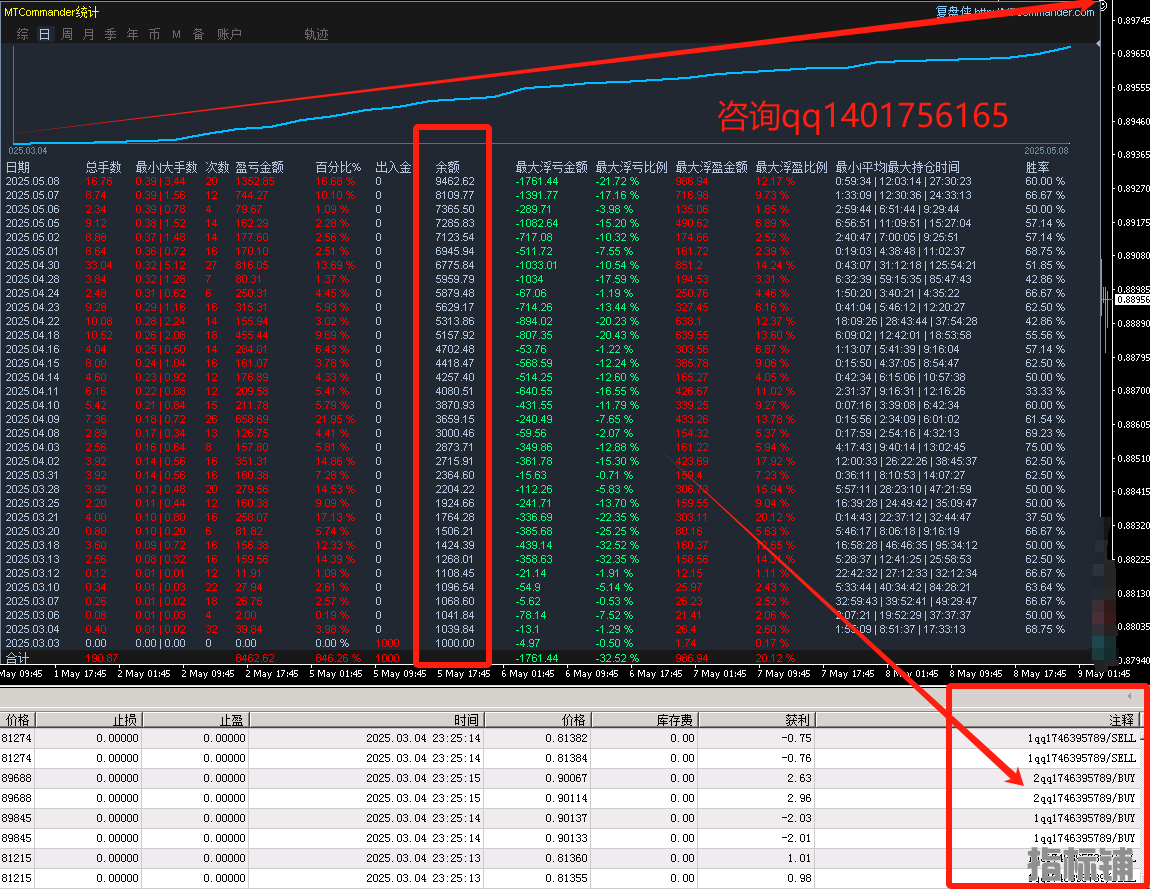This screenshot has height=889, width=1150.
Task: Click the 出入金 column header
Action: tap(394, 167)
